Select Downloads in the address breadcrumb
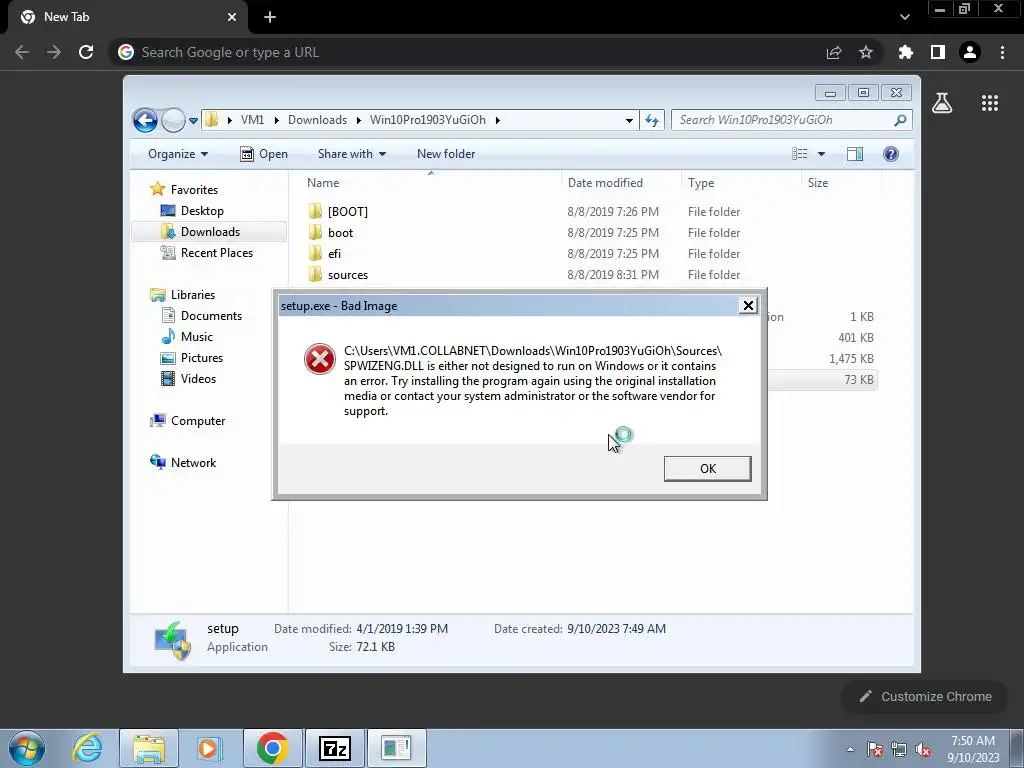 (317, 120)
